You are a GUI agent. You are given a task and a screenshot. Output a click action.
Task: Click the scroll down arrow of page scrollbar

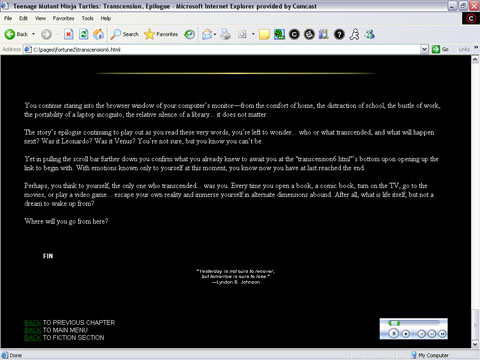(x=475, y=344)
